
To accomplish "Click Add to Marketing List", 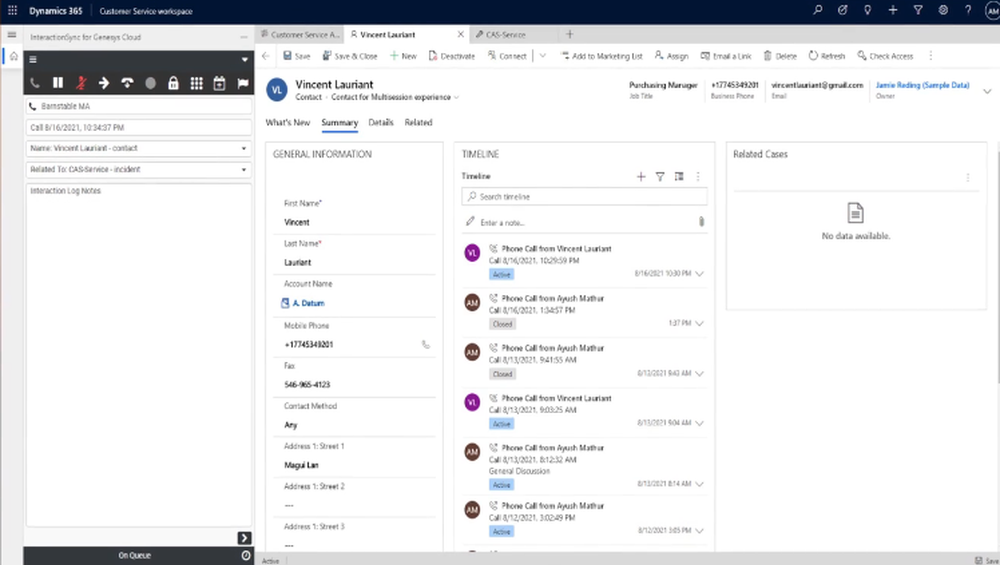I will coord(601,56).
